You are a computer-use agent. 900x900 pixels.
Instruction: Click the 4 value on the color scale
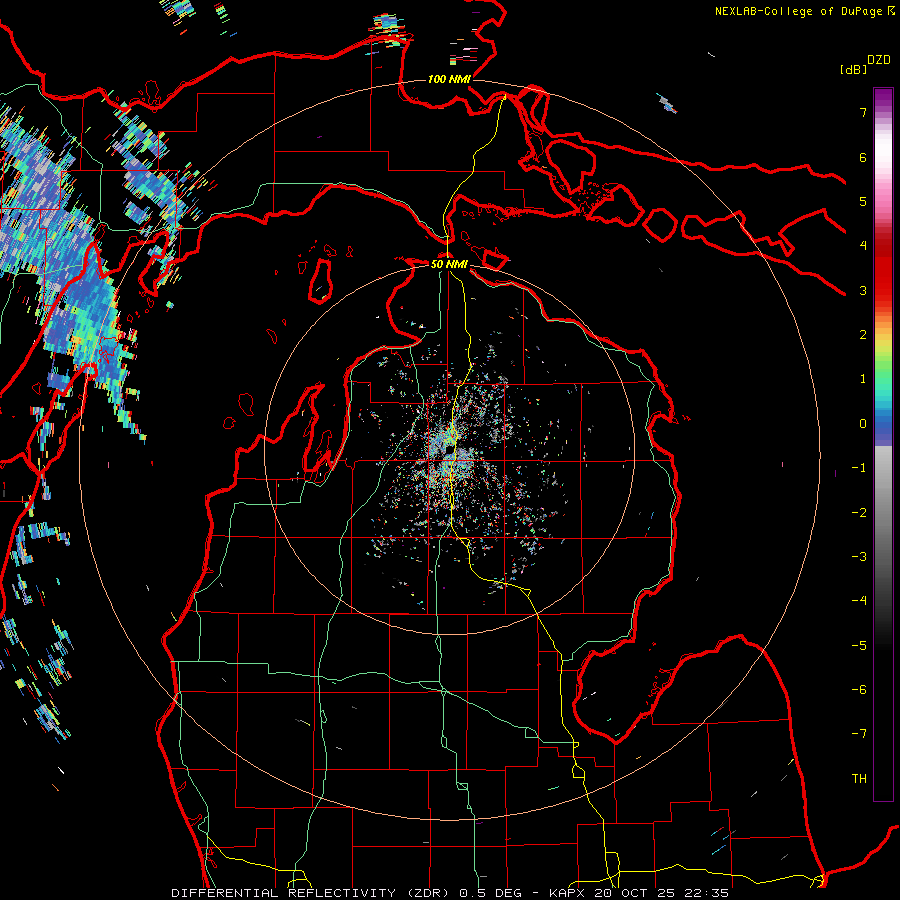click(x=863, y=246)
